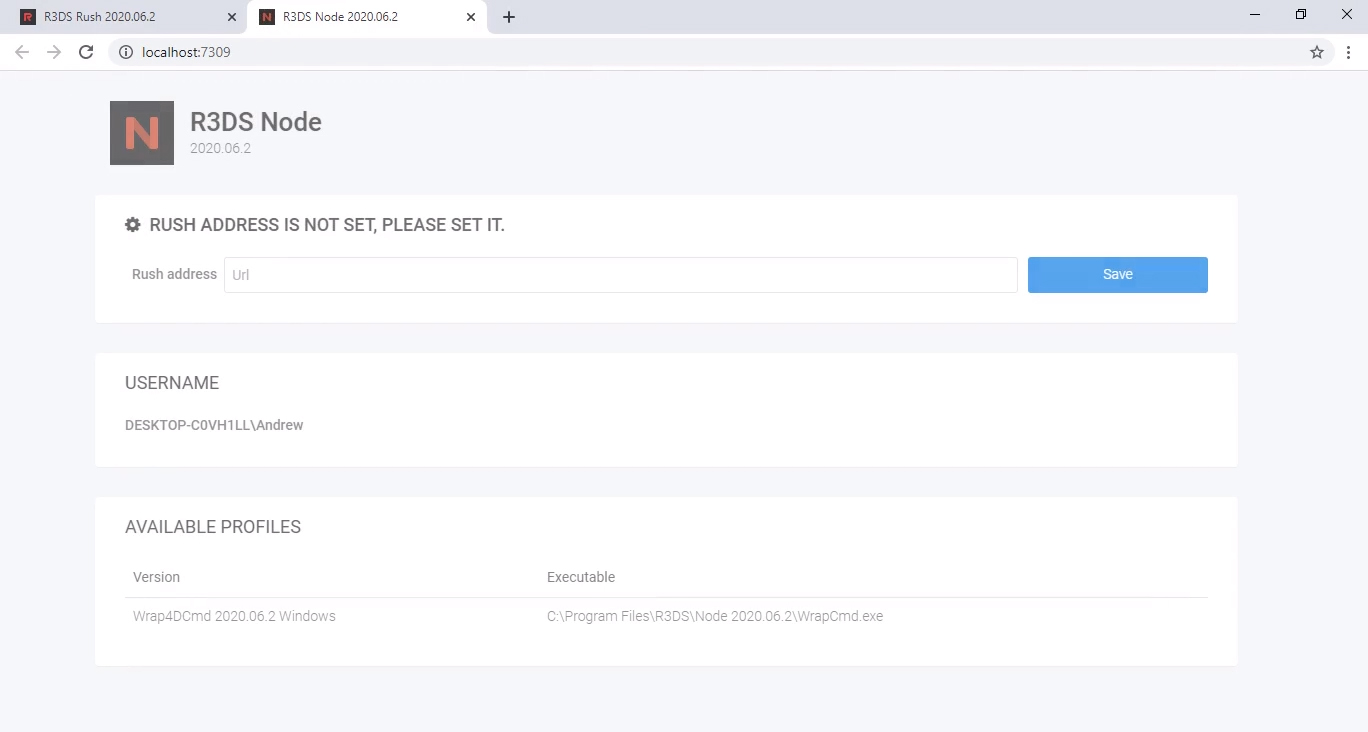The width and height of the screenshot is (1368, 732).
Task: Click the browser forward arrow
Action: coord(54,52)
